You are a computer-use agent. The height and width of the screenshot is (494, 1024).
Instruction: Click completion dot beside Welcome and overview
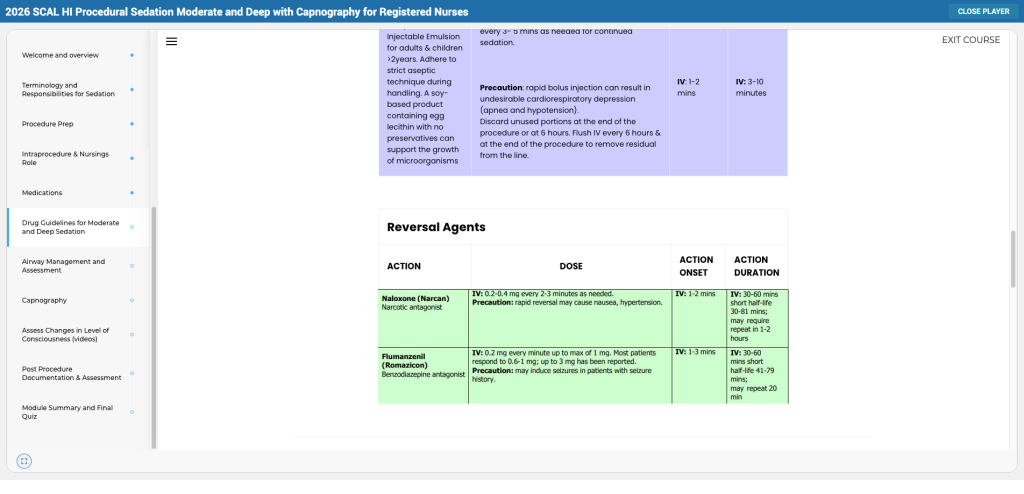[132, 56]
